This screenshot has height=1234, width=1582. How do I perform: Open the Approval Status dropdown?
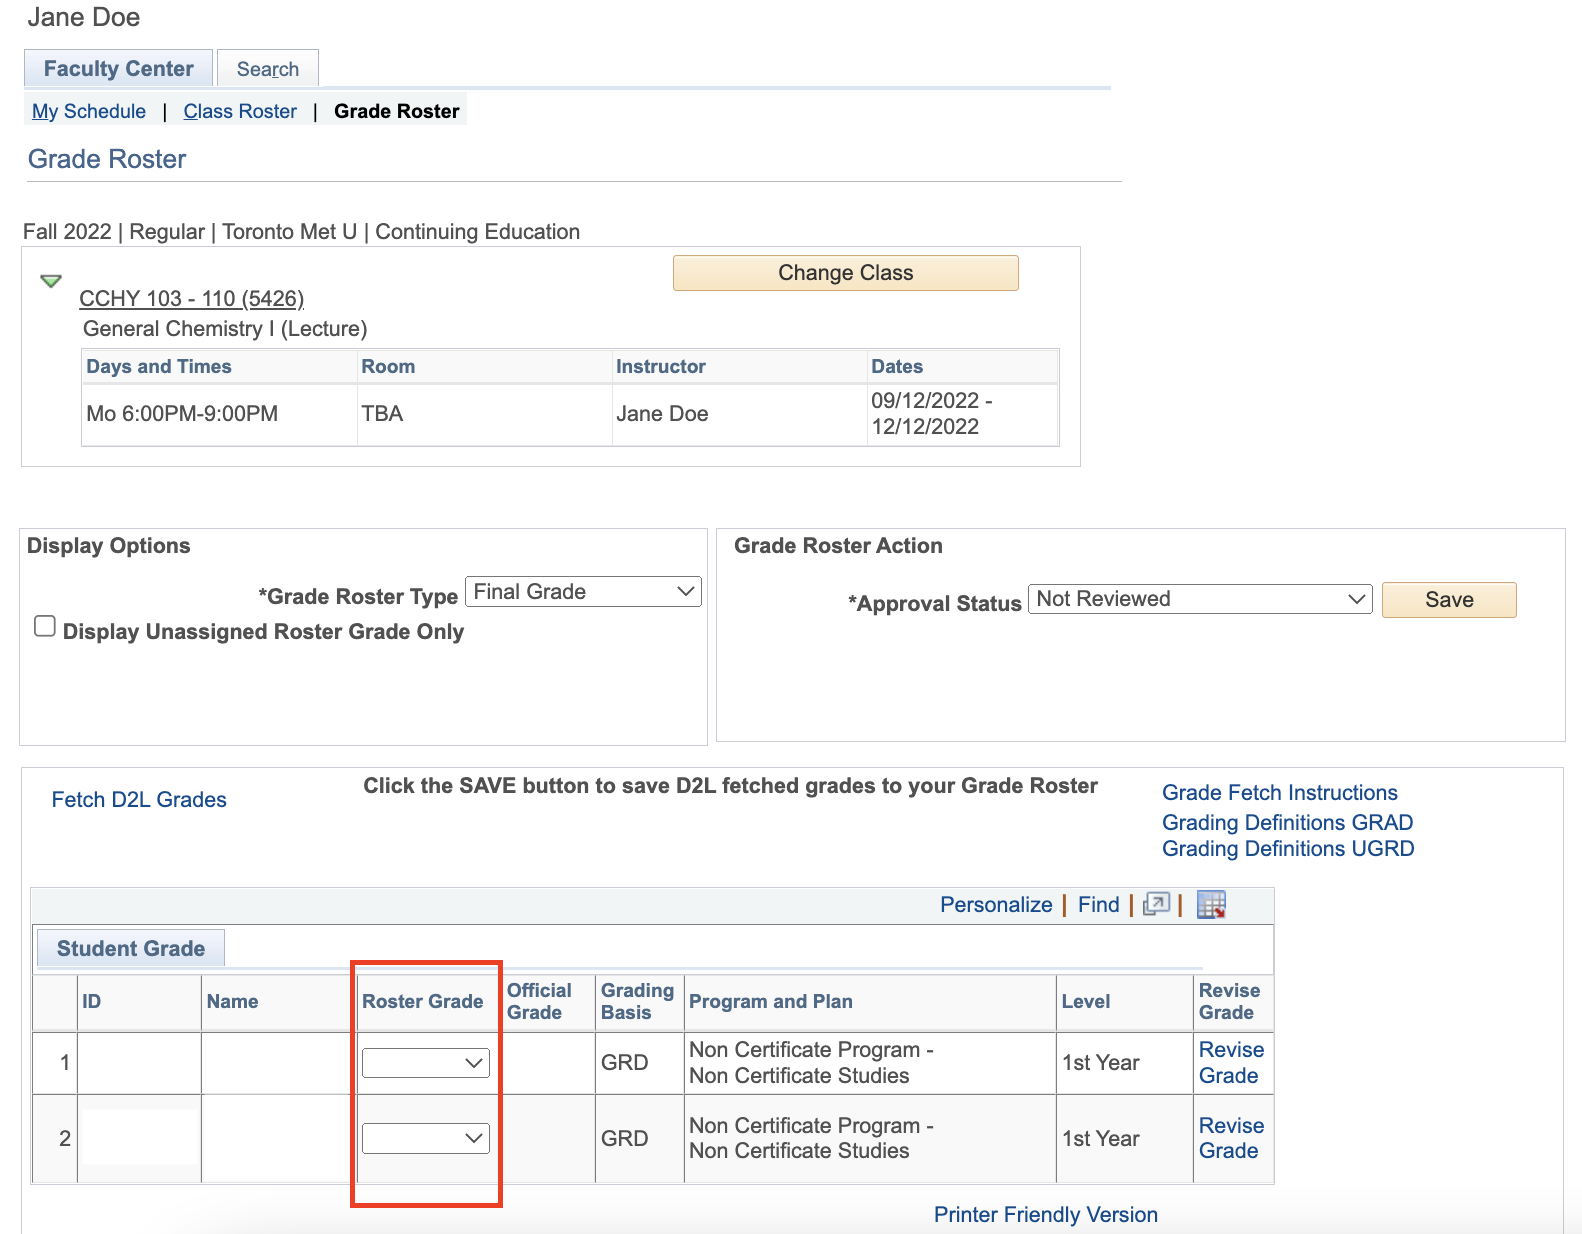coord(1199,599)
